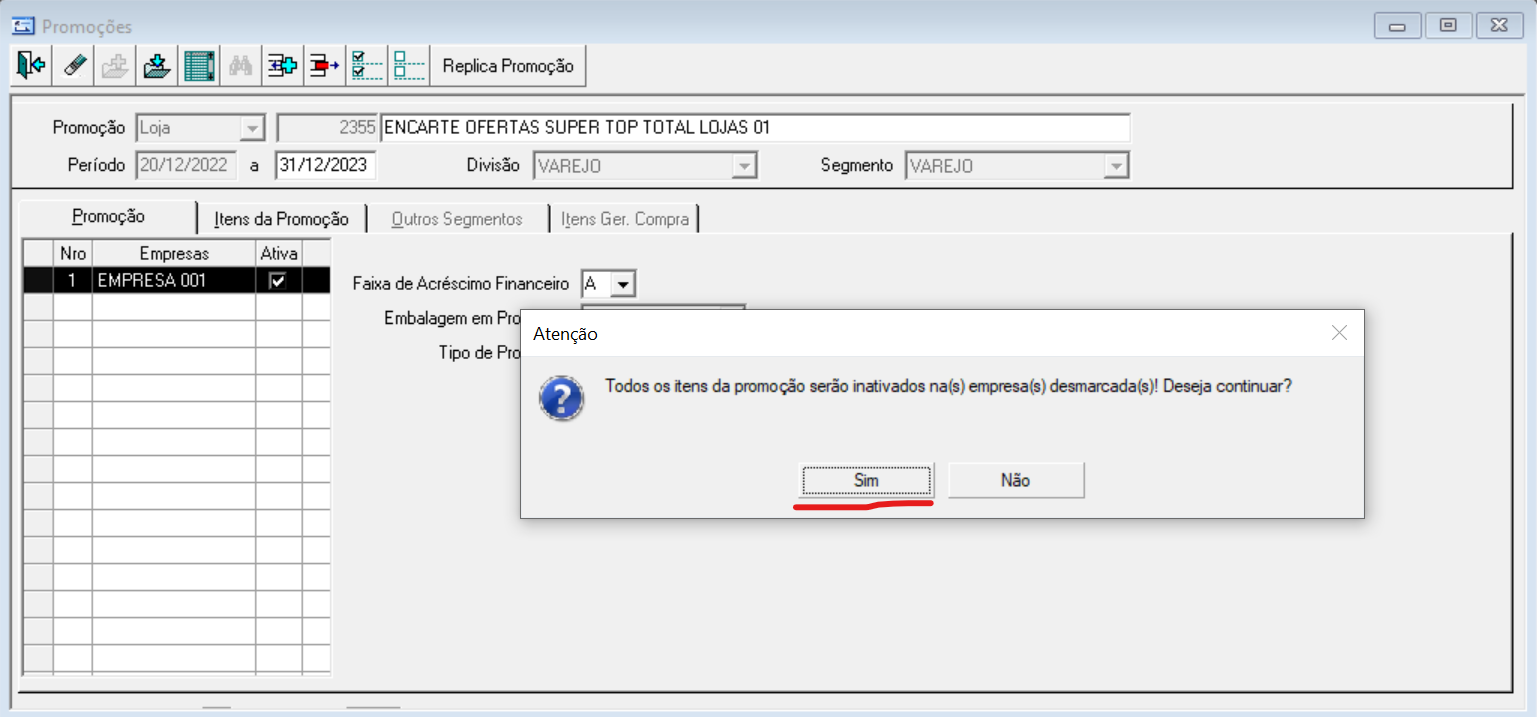1537x717 pixels.
Task: Click the promotion description ENCARTE OFERTAS field
Action: coord(755,128)
